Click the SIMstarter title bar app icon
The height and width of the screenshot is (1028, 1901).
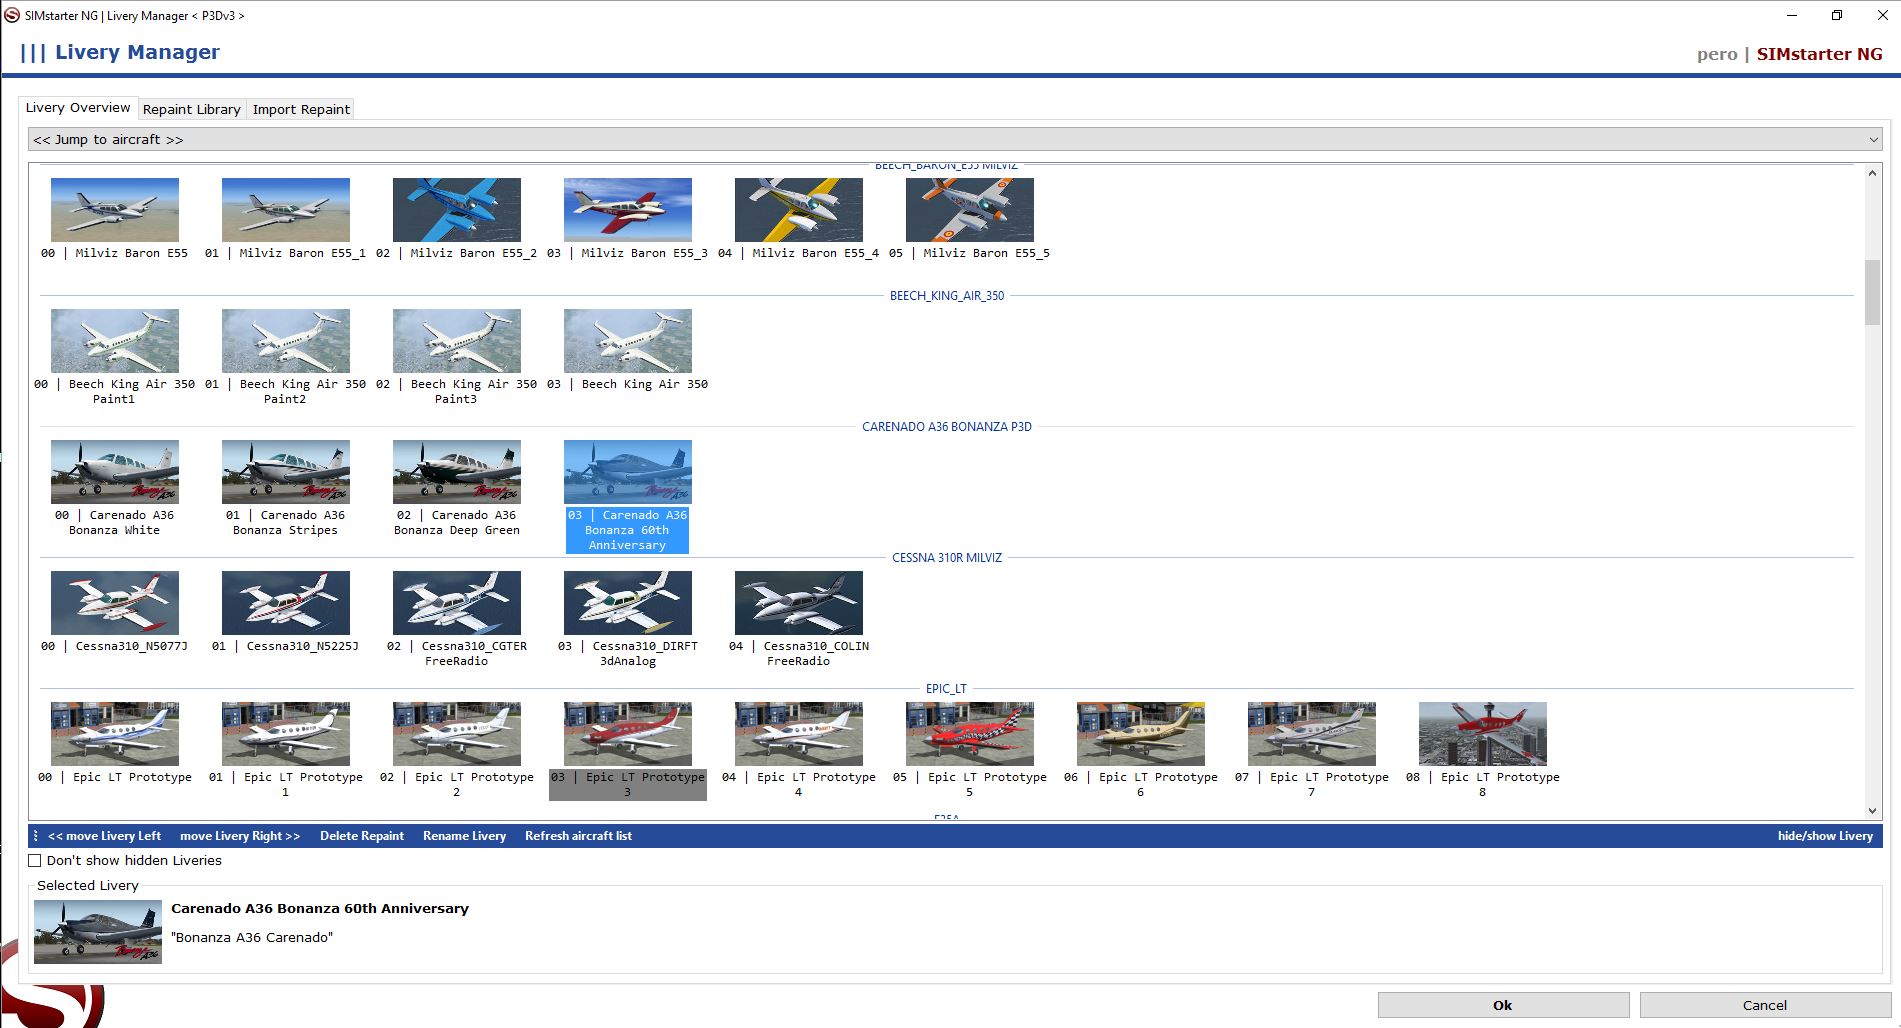click(x=12, y=15)
